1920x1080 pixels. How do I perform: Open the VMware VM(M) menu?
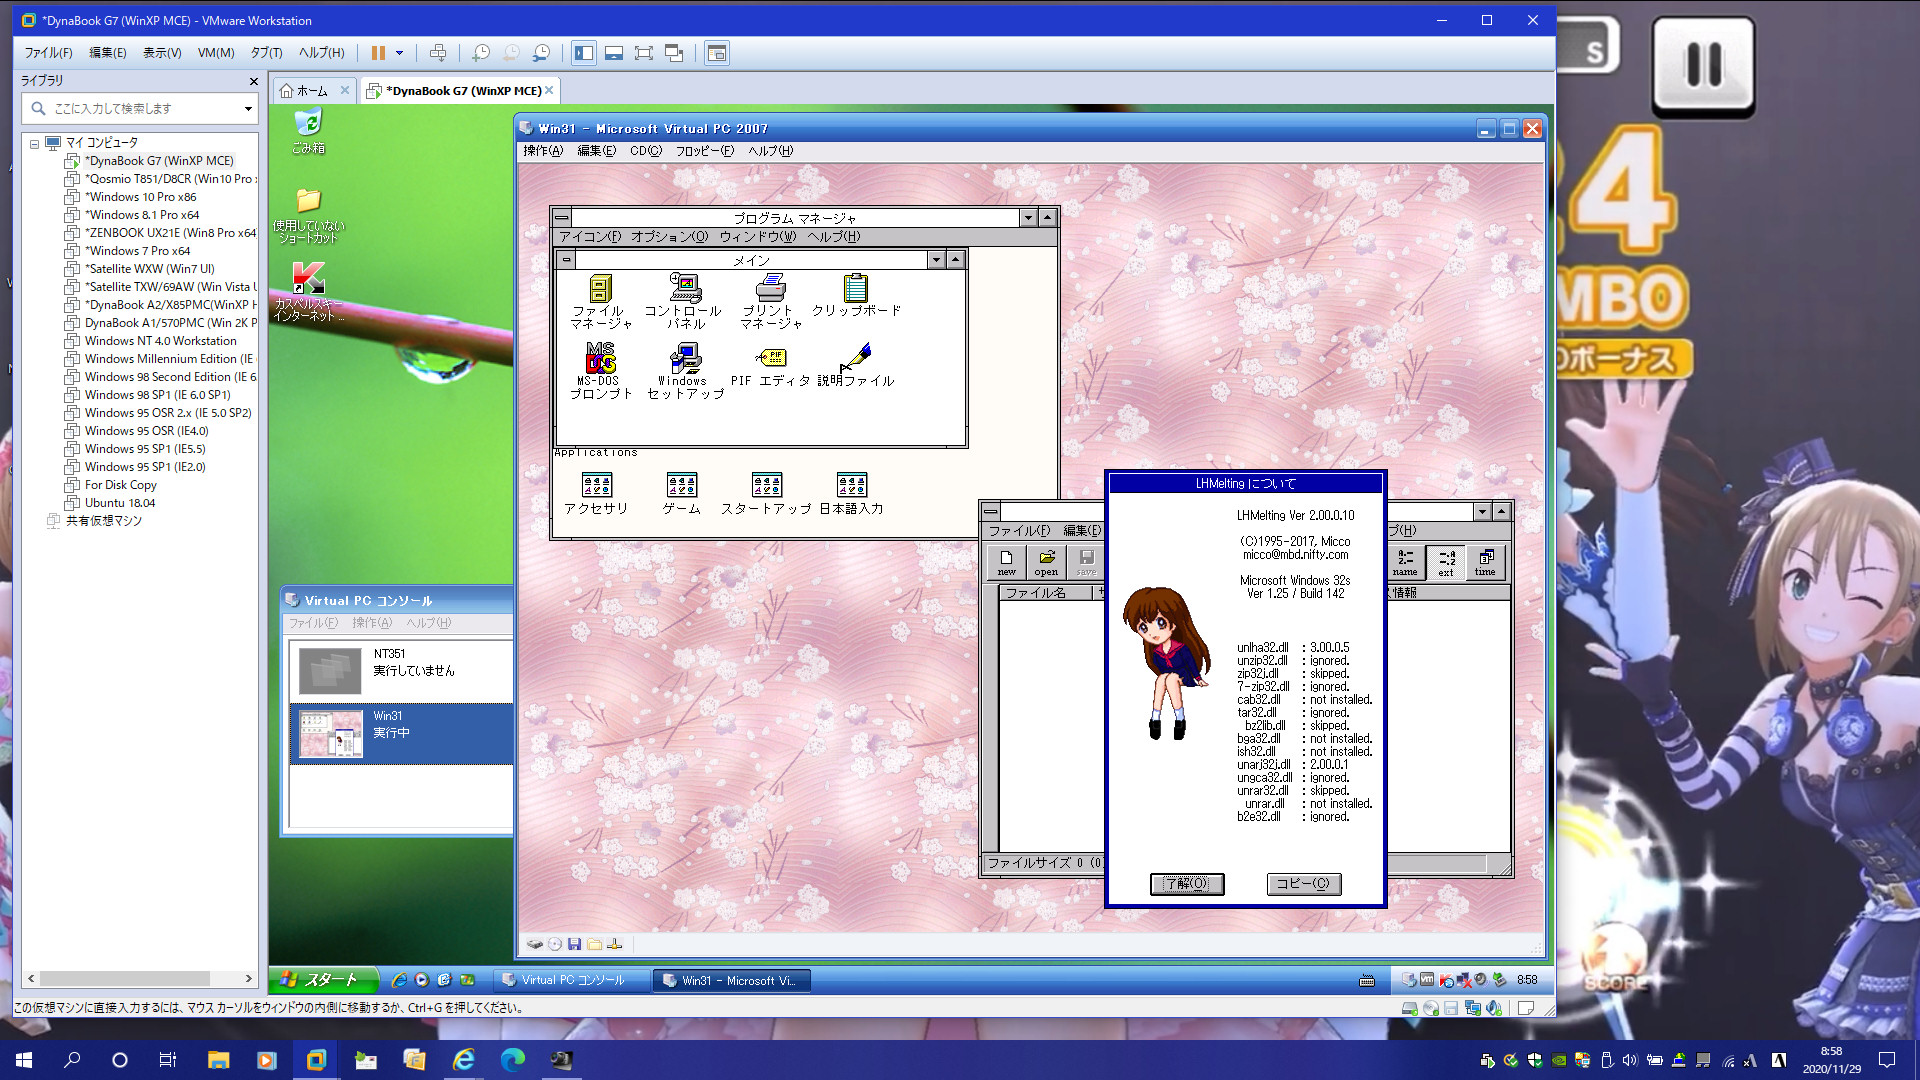point(215,53)
